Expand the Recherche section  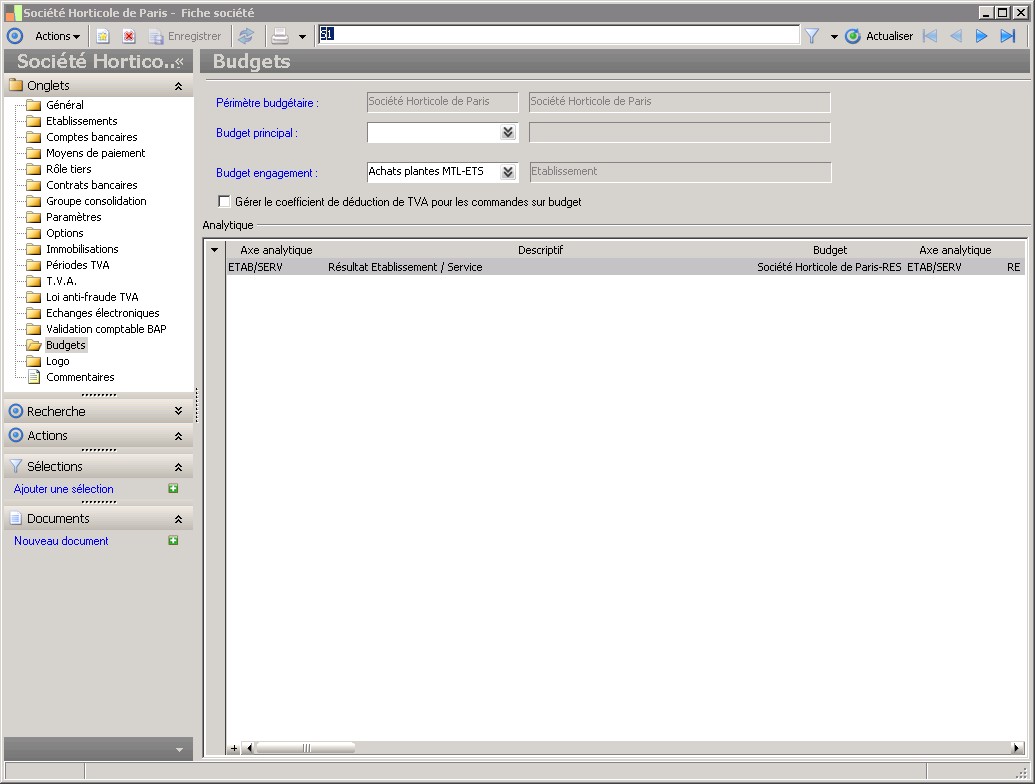click(178, 411)
